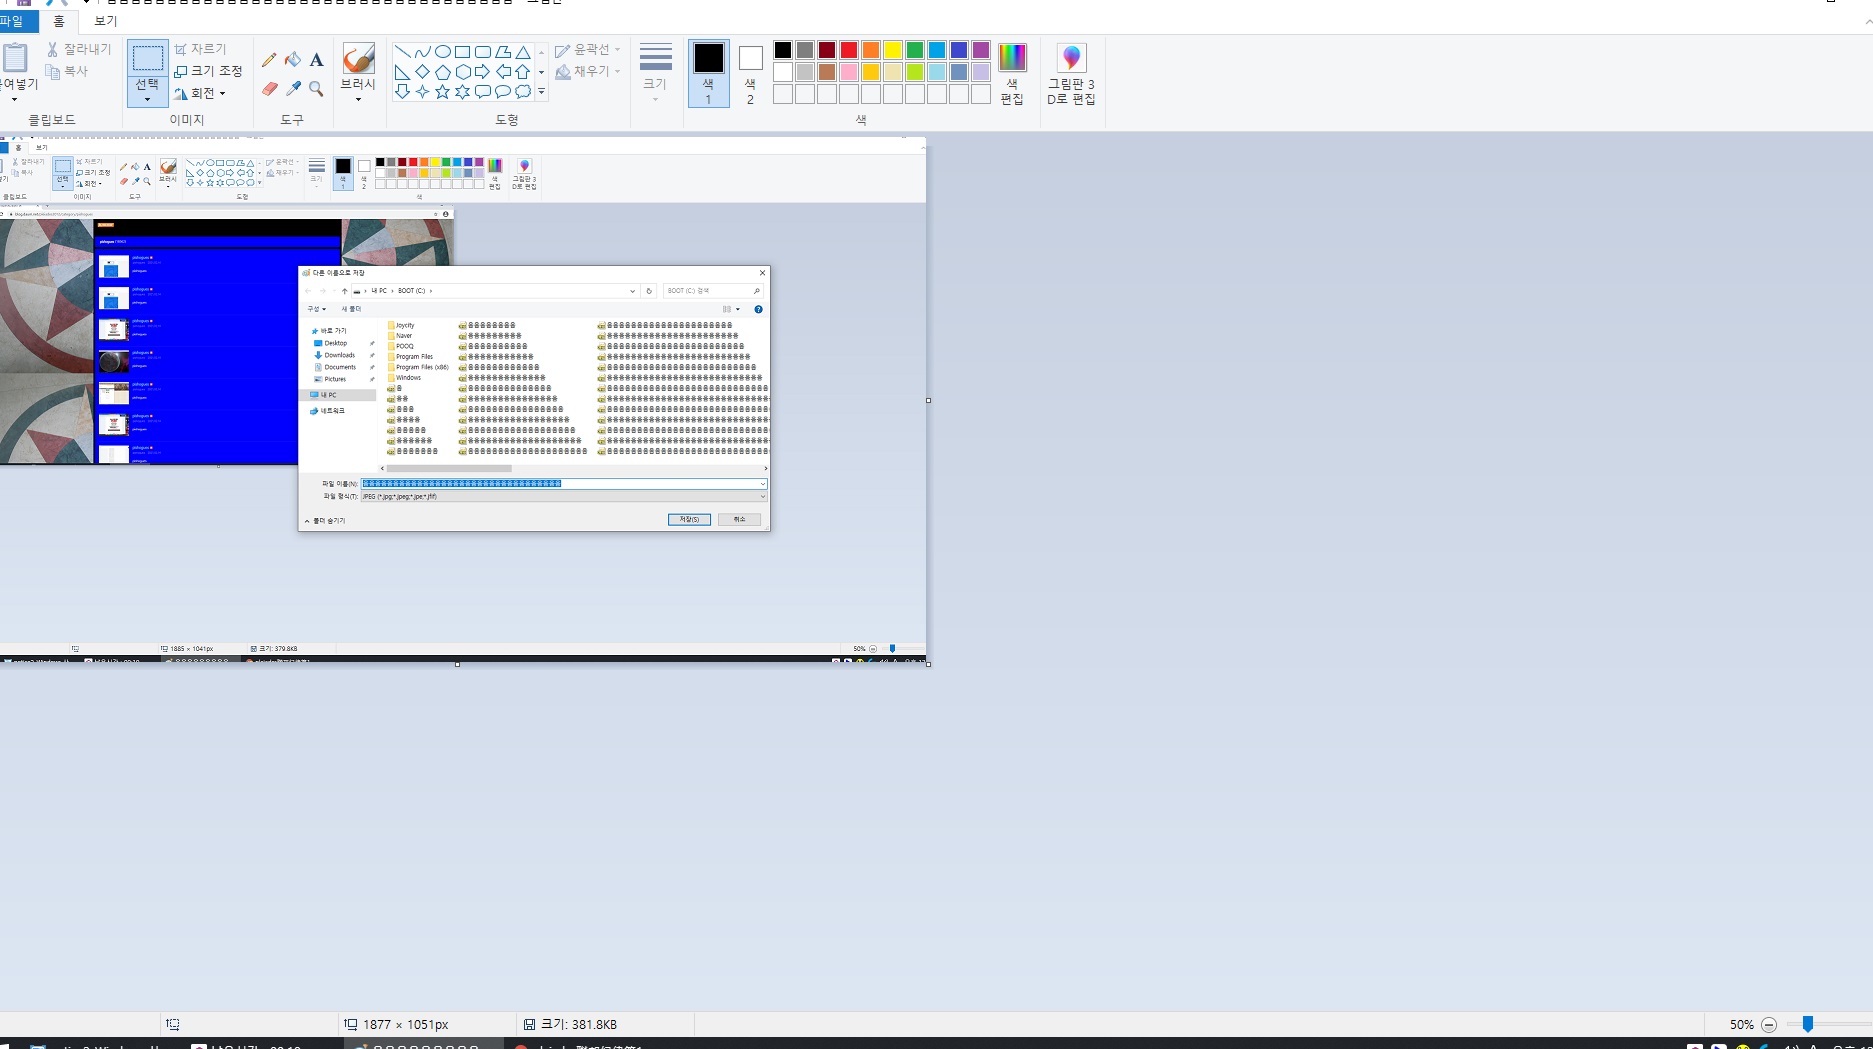Choose the Left arrow shape
Image resolution: width=1873 pixels, height=1049 pixels.
pos(503,72)
